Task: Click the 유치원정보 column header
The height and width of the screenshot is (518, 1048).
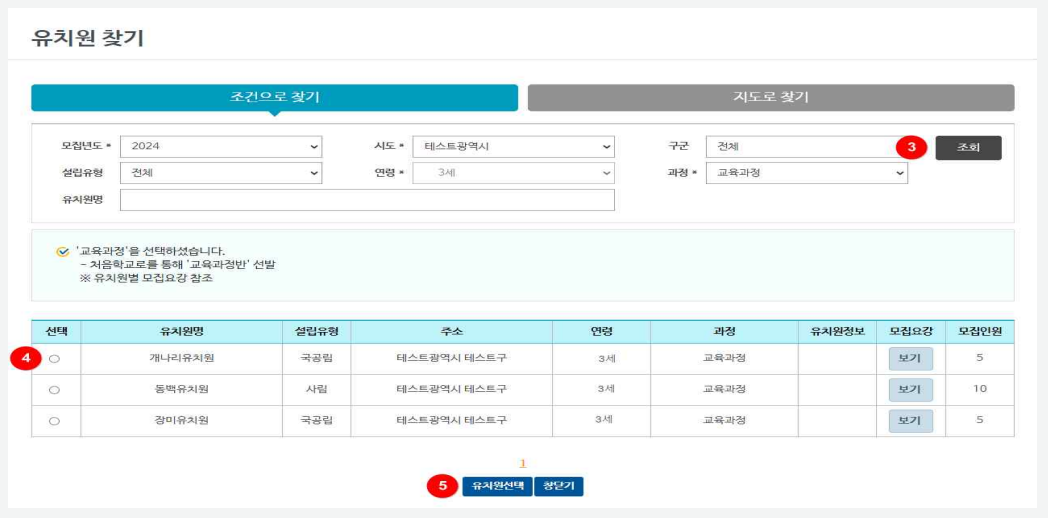Action: 837,332
